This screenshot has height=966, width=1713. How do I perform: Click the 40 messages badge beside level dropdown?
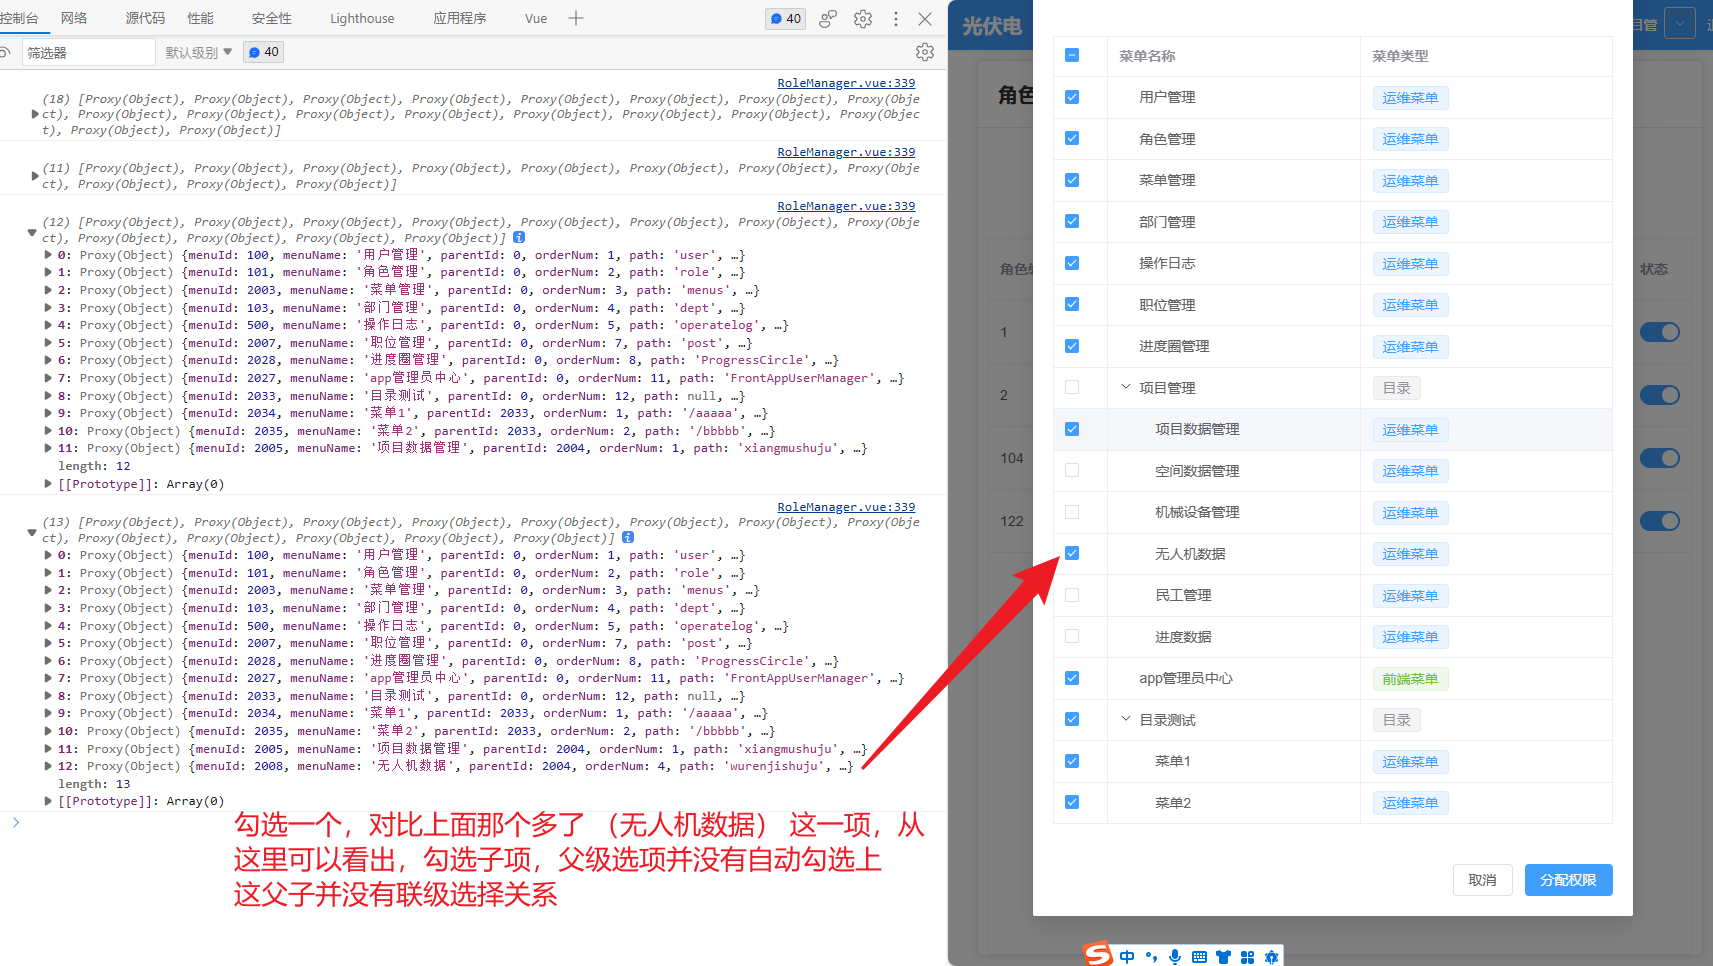(x=264, y=52)
